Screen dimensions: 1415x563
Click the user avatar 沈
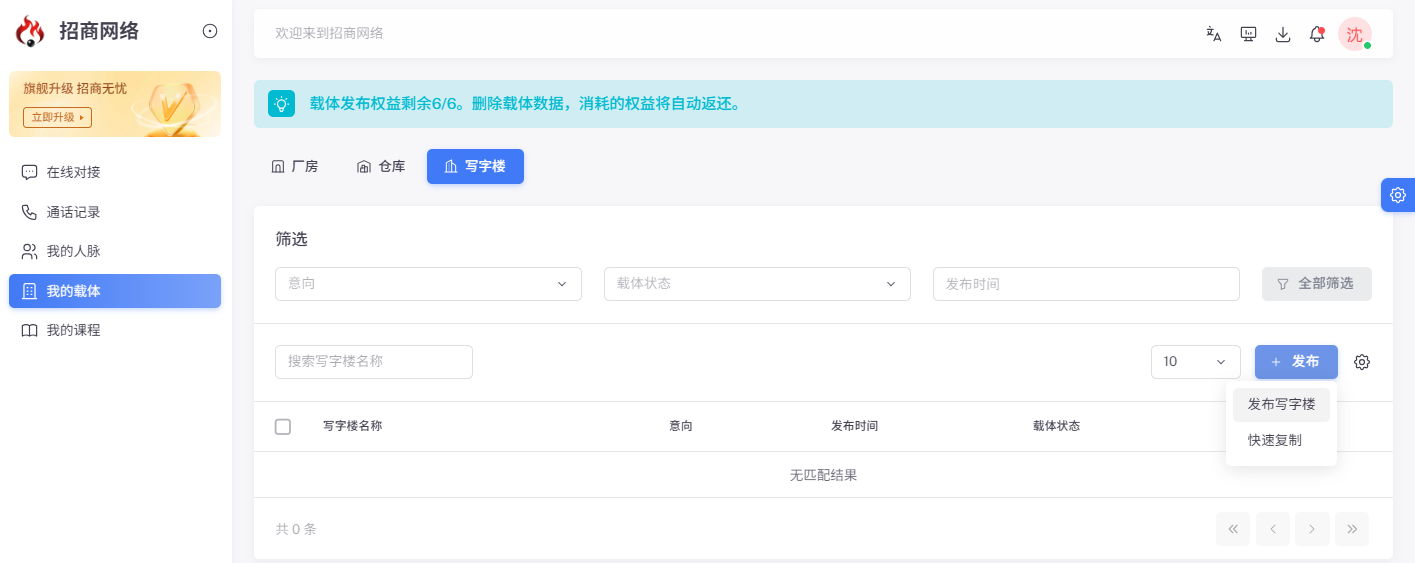pyautogui.click(x=1354, y=34)
